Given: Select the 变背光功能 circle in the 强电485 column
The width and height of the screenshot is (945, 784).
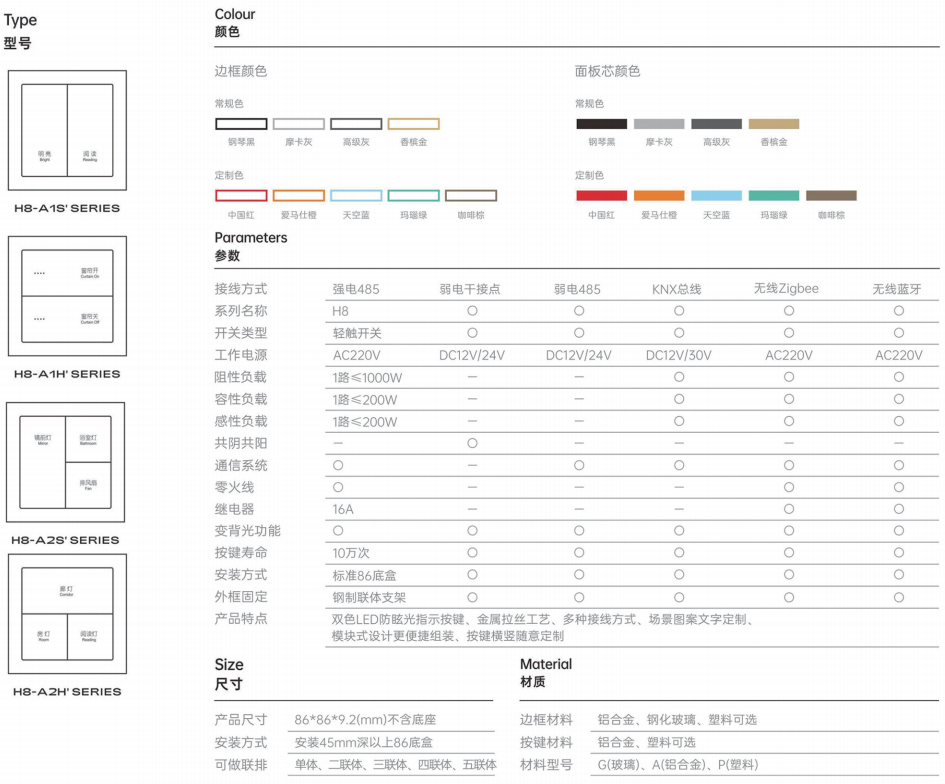Looking at the screenshot, I should pyautogui.click(x=338, y=531).
